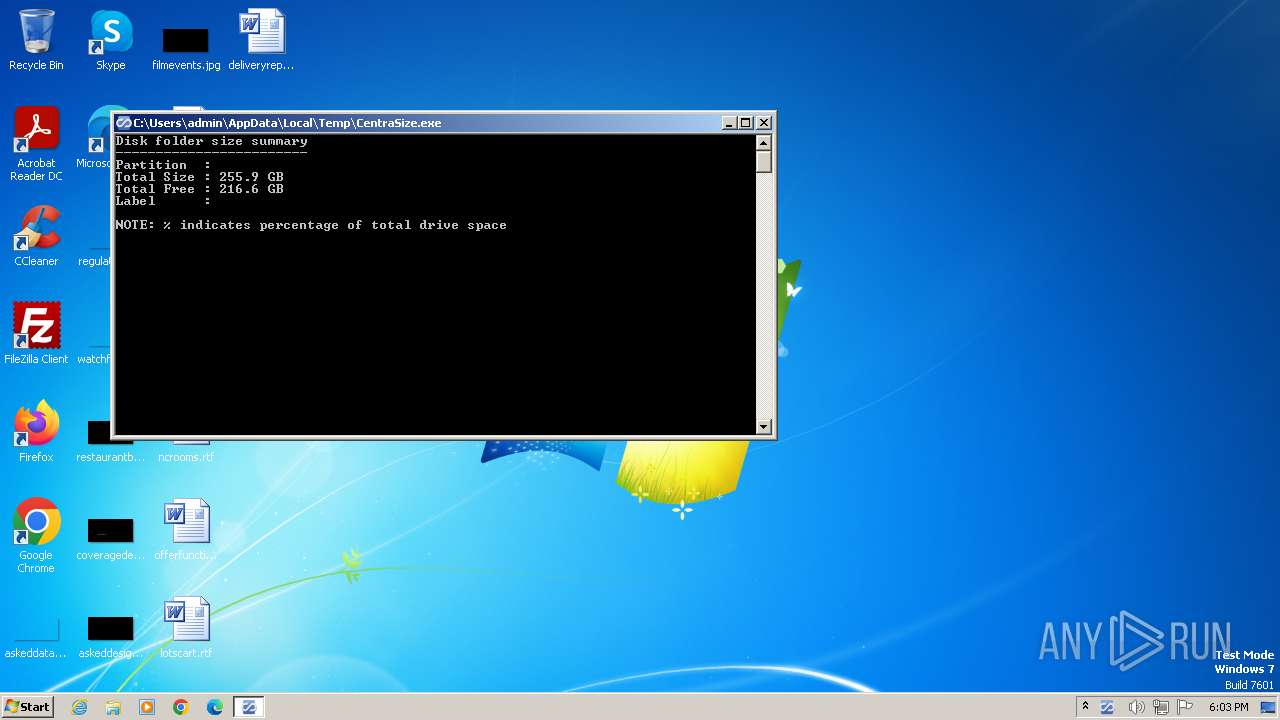This screenshot has width=1280, height=720.
Task: Click console scrollbar up arrow
Action: (x=764, y=143)
